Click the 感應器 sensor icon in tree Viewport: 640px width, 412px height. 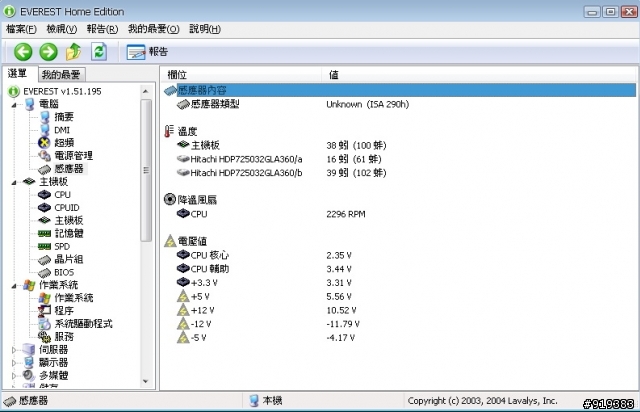(x=44, y=169)
